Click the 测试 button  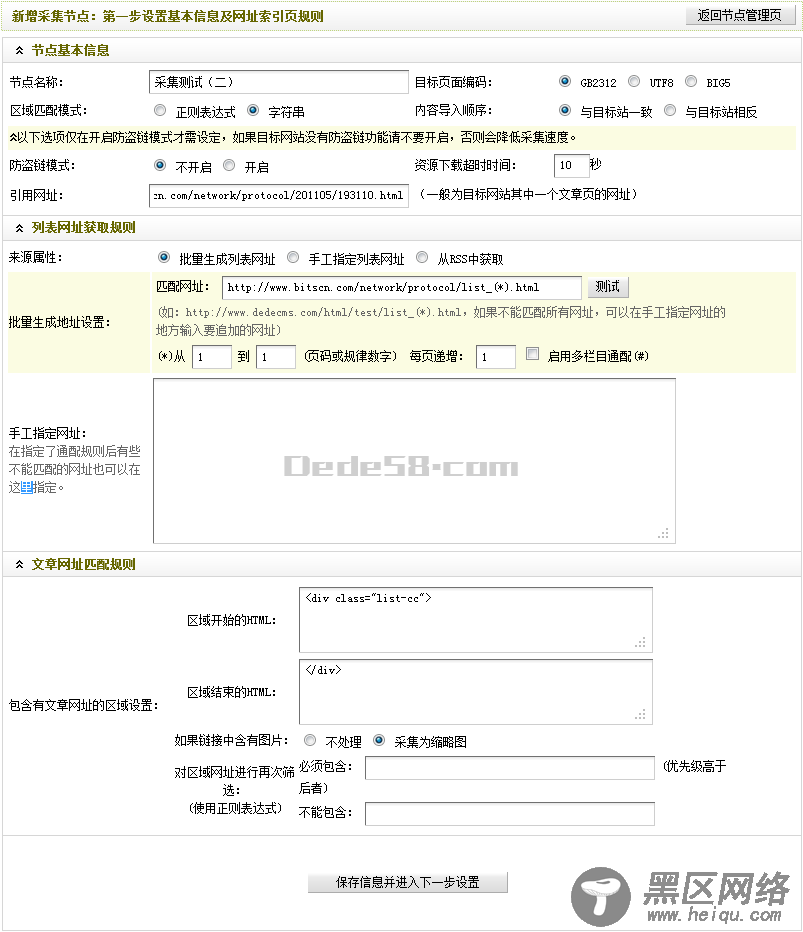click(x=607, y=287)
